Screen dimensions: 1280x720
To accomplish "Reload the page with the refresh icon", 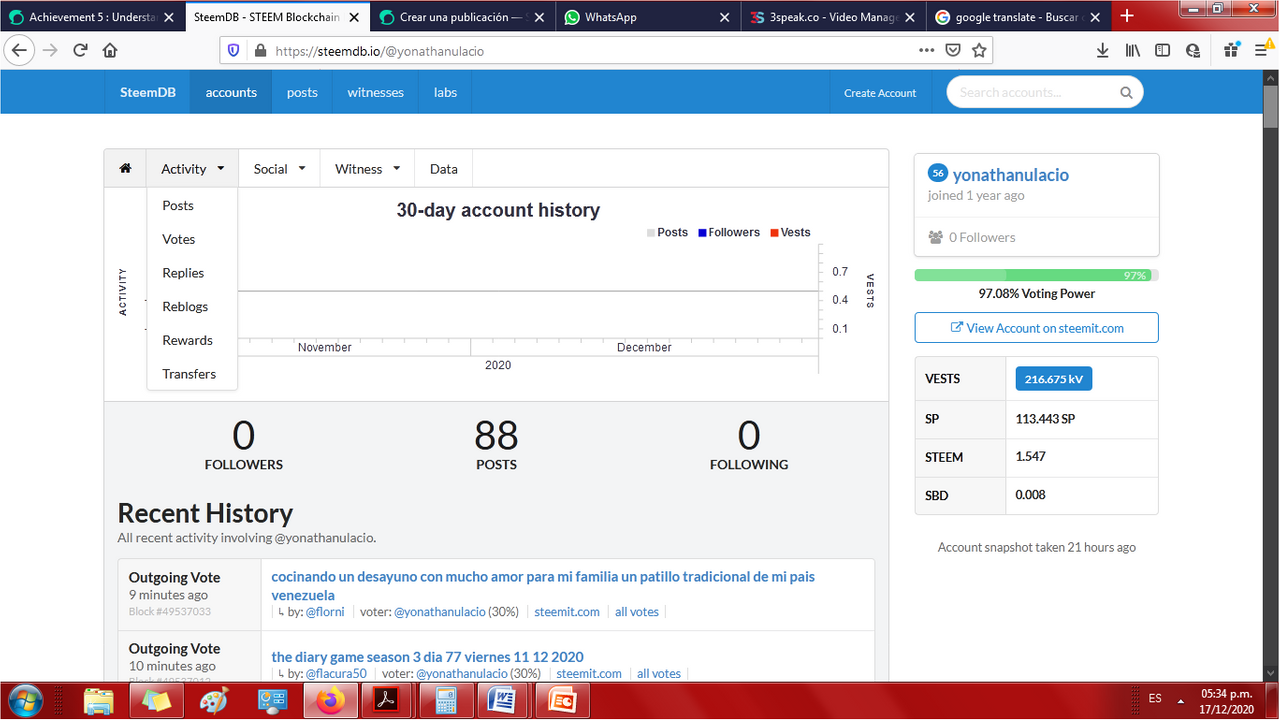I will 81,50.
